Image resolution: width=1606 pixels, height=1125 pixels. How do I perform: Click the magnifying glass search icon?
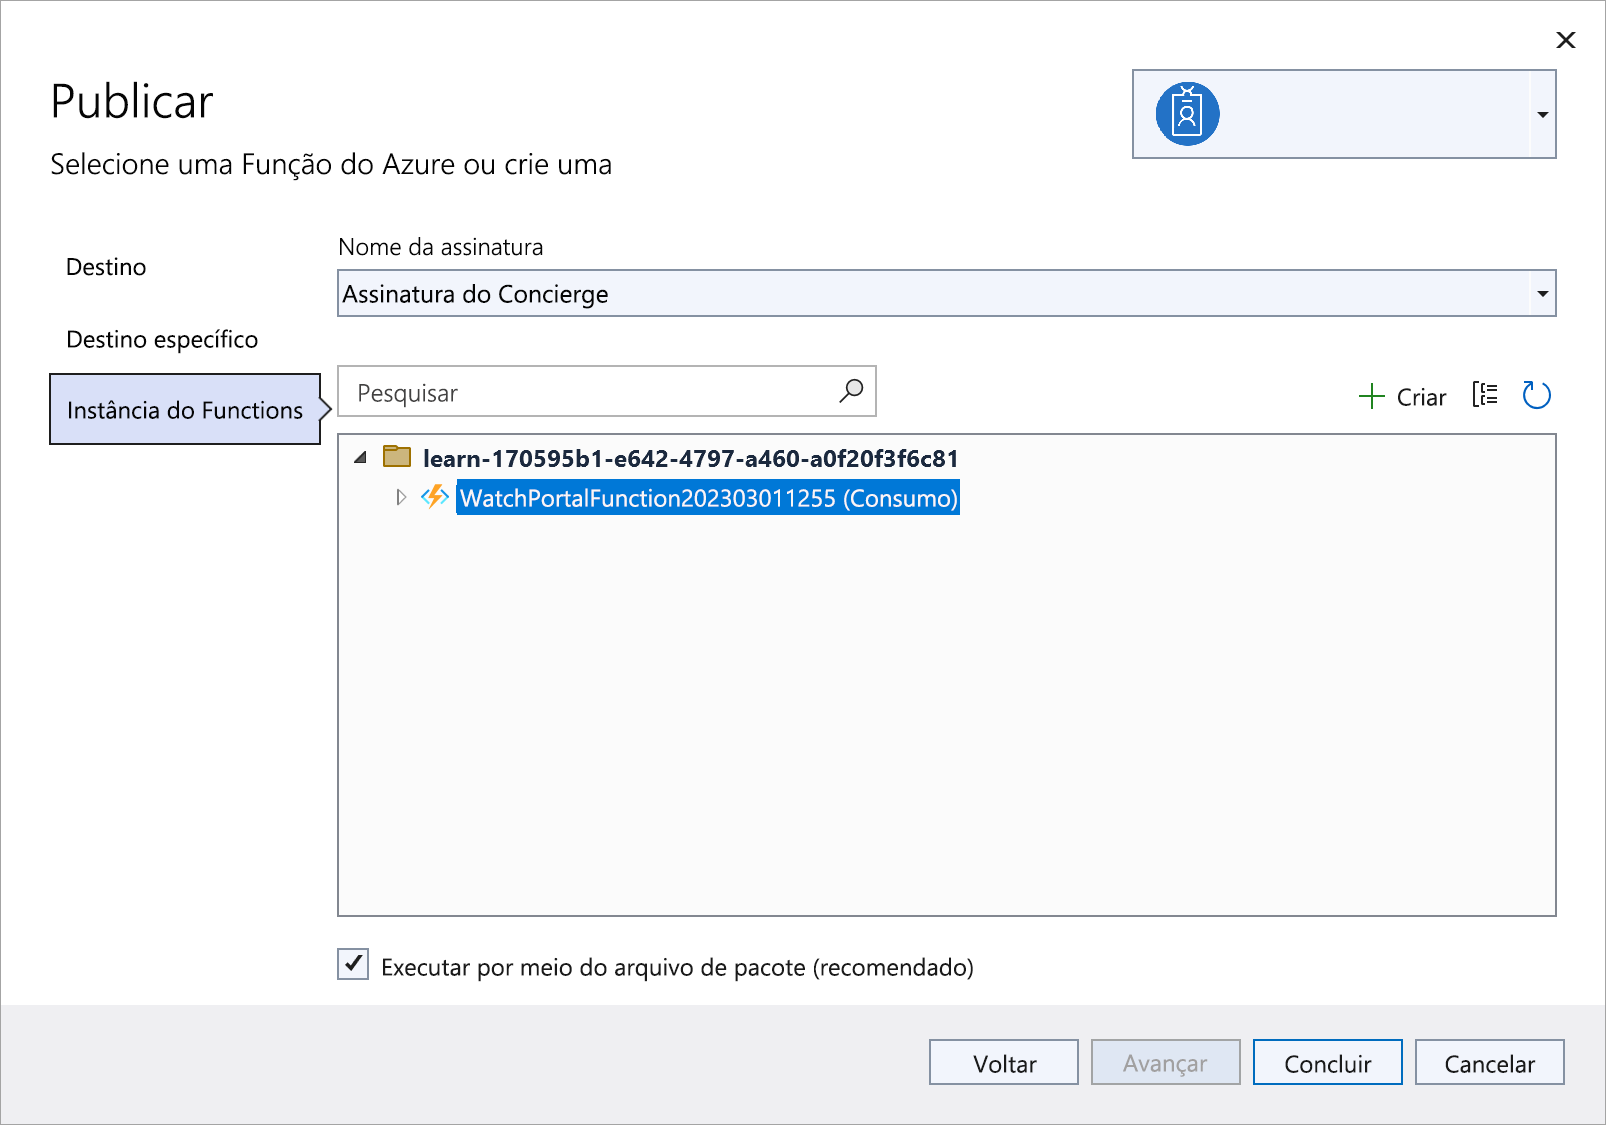851,391
